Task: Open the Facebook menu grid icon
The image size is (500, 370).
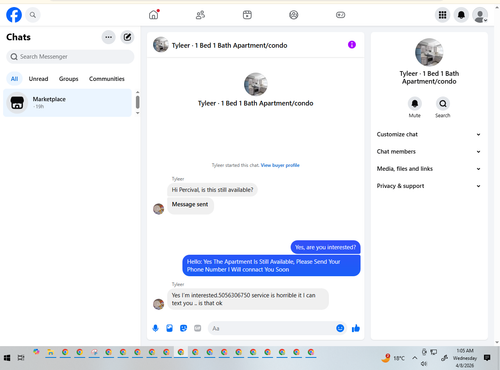Action: coord(442,15)
